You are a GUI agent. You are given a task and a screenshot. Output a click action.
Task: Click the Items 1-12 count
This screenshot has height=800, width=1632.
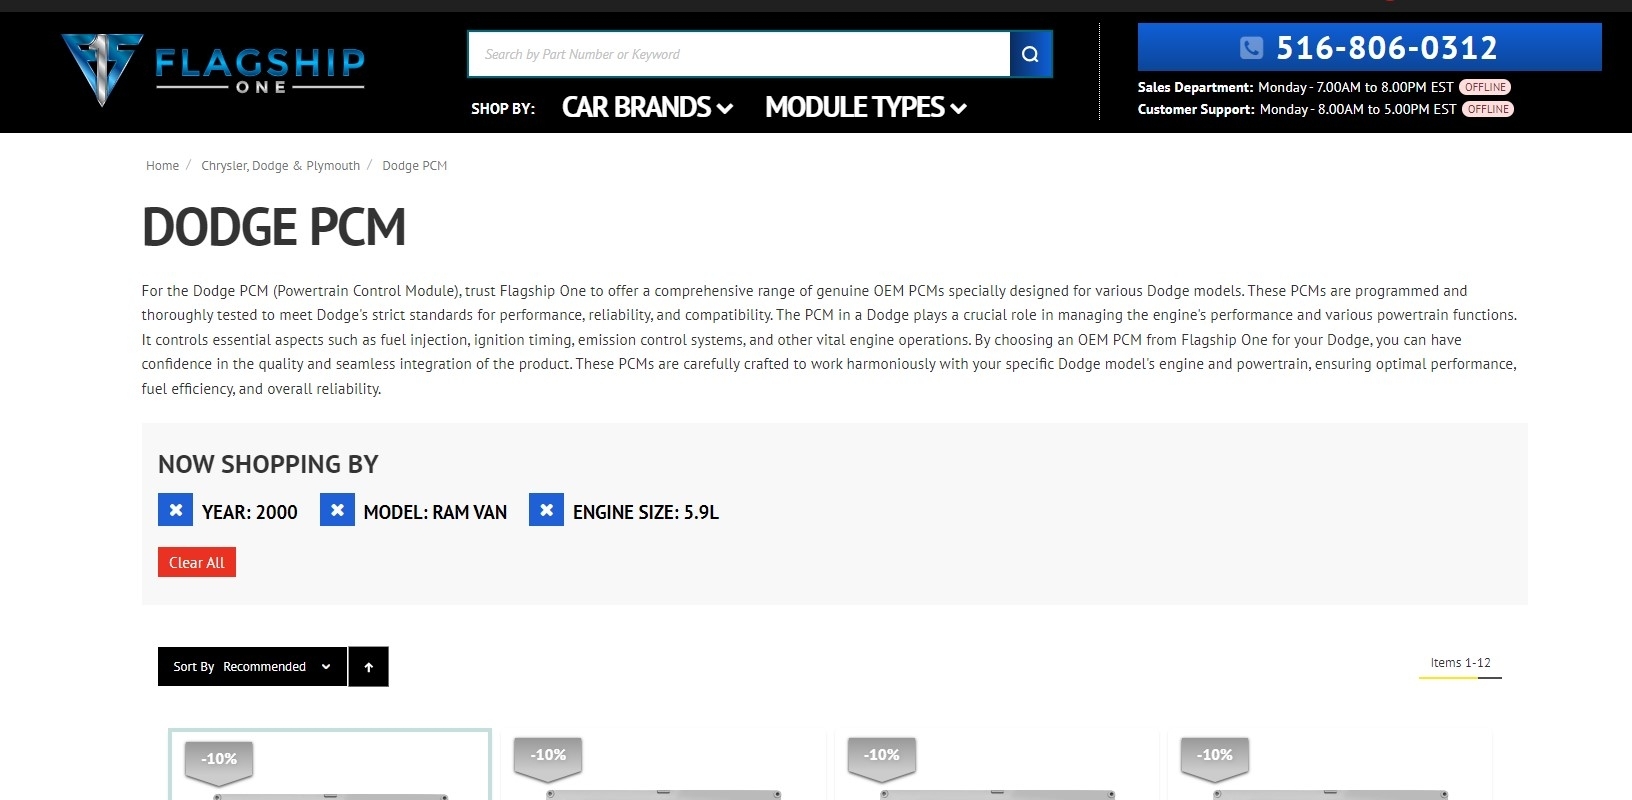[1460, 663]
